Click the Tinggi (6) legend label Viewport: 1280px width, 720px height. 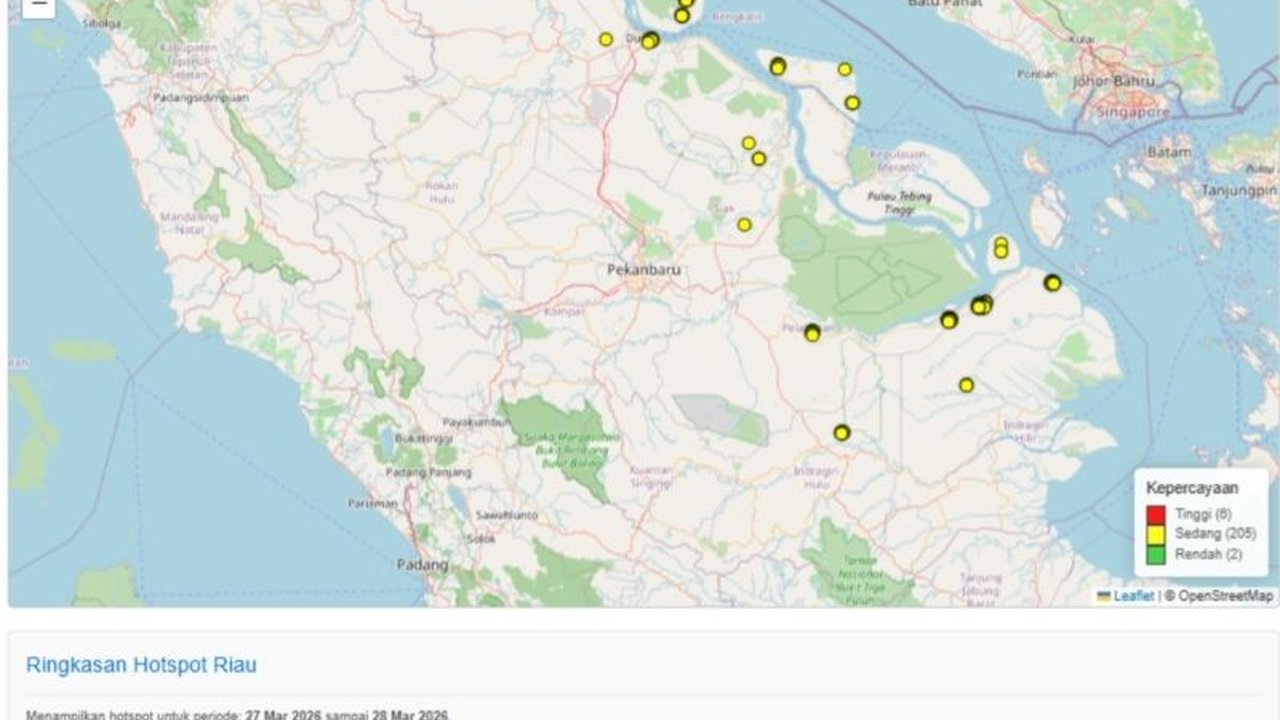[1203, 514]
